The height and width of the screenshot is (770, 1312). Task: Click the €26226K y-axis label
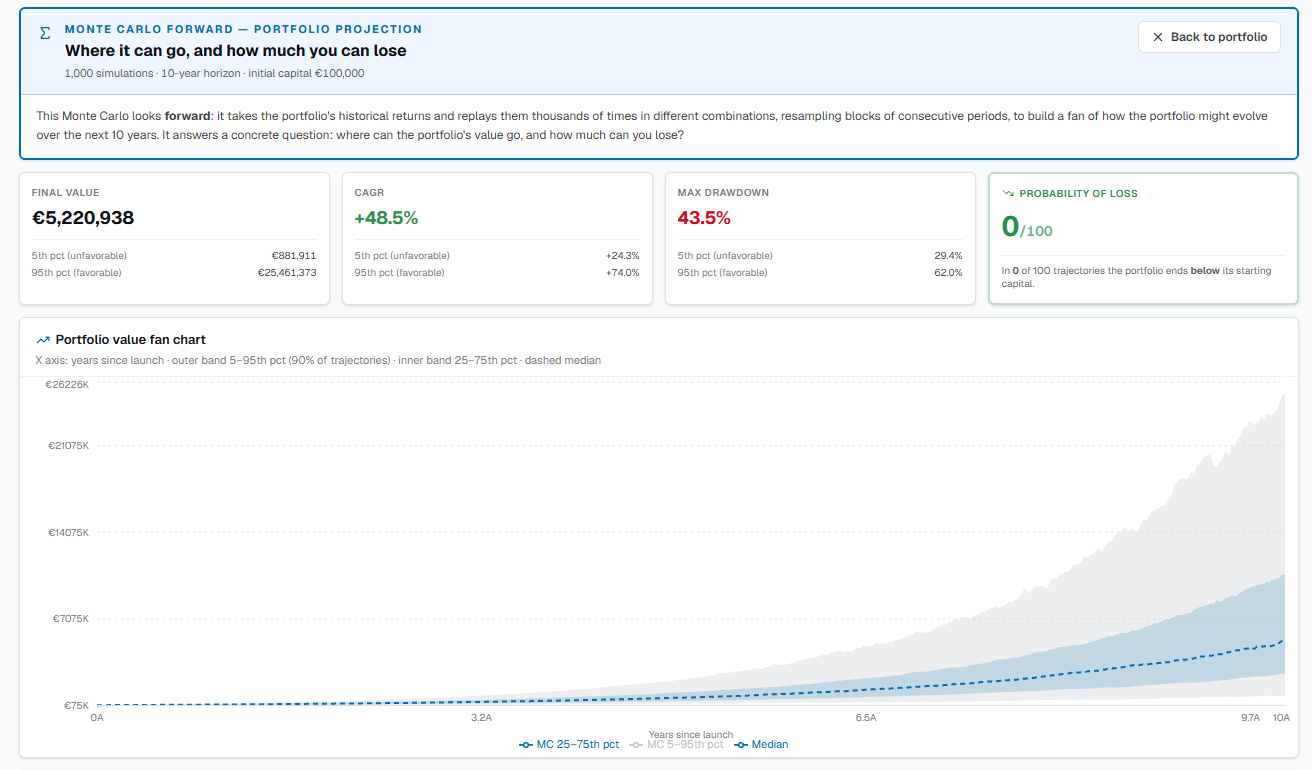[67, 385]
